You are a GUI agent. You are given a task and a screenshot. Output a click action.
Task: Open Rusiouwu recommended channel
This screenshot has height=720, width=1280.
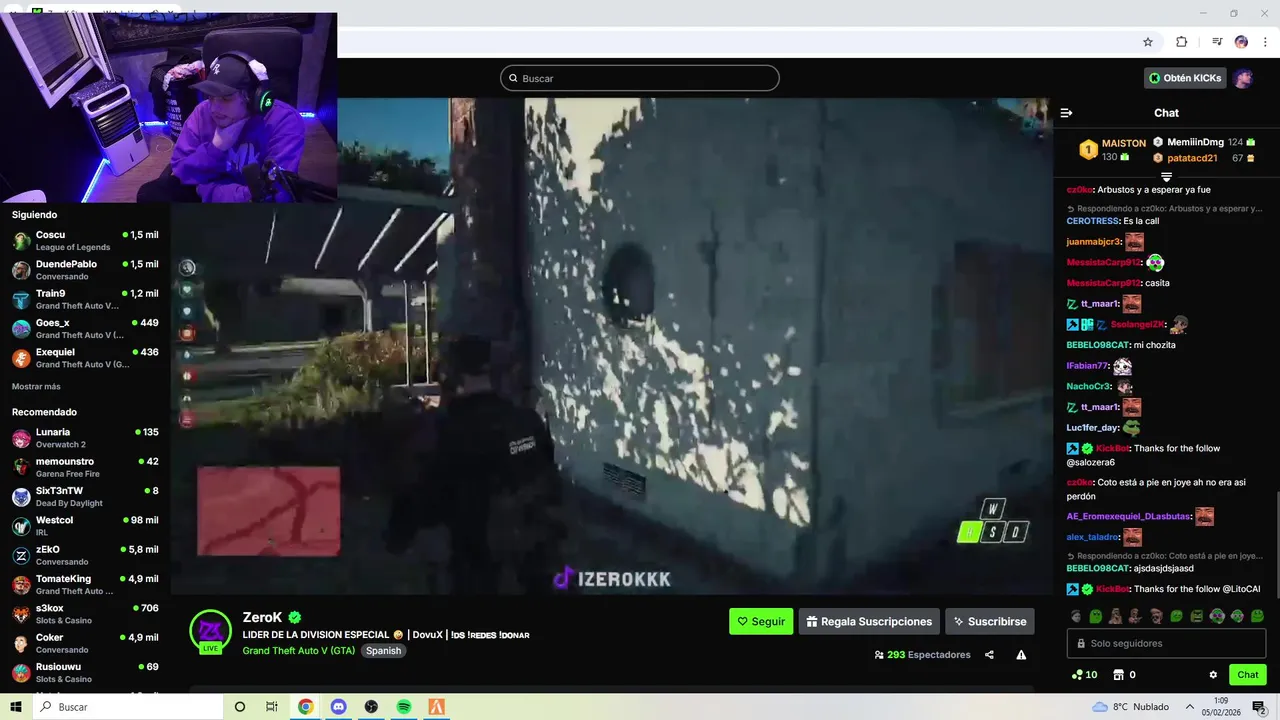pyautogui.click(x=85, y=672)
